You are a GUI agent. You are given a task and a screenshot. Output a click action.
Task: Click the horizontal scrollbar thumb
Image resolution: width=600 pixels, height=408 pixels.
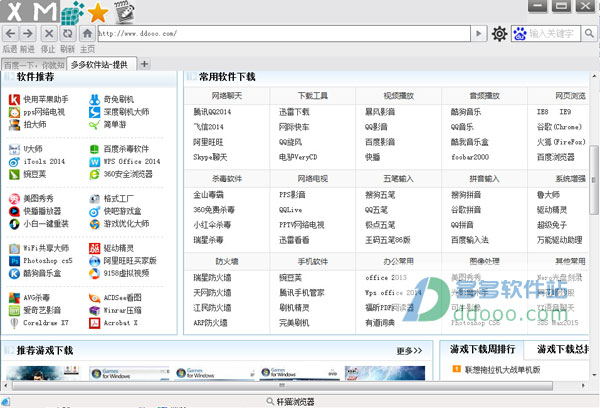tap(282, 385)
